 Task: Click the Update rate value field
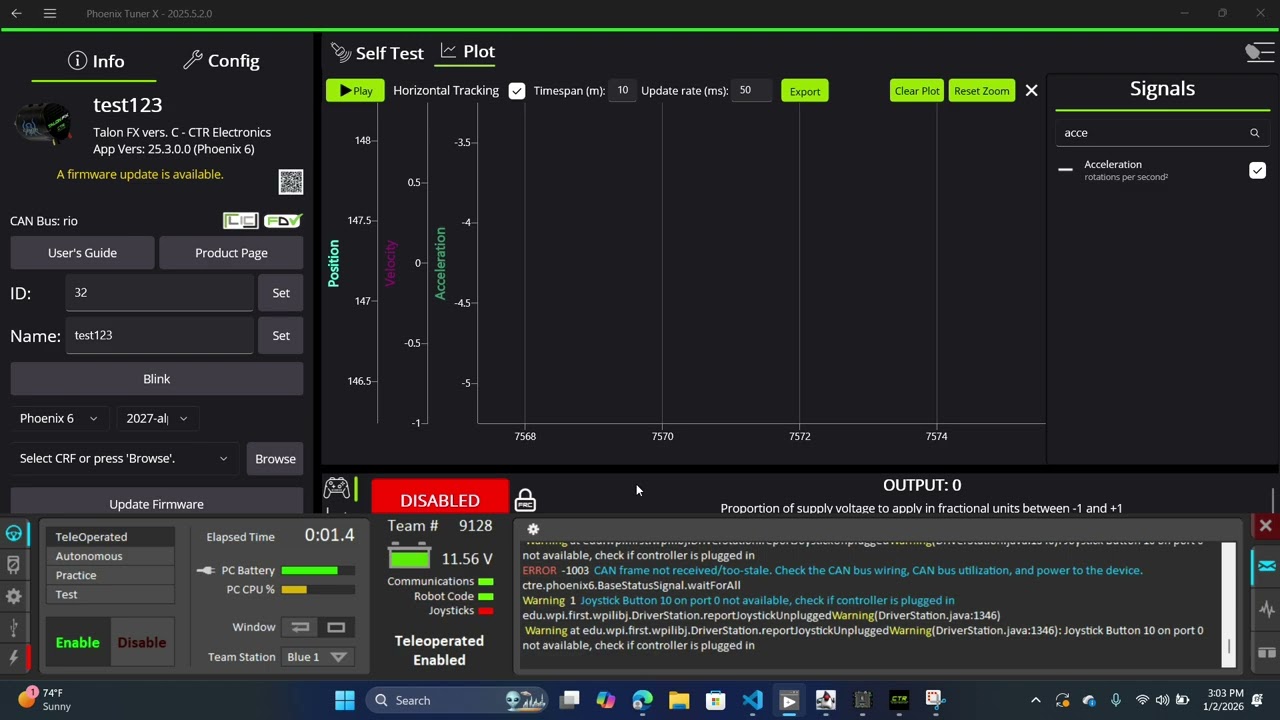pos(751,91)
